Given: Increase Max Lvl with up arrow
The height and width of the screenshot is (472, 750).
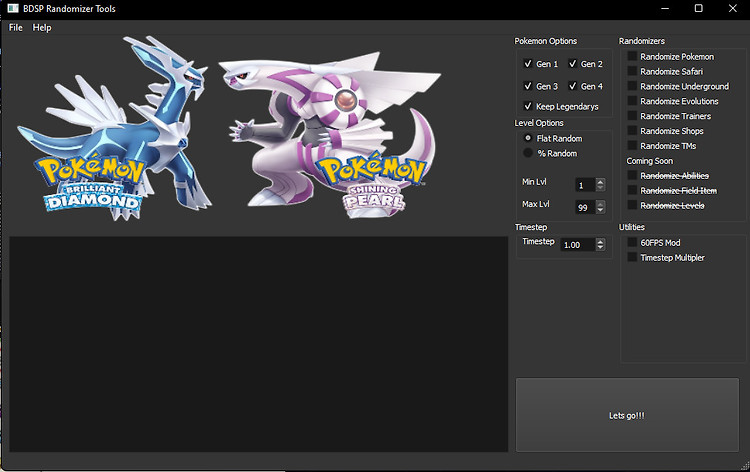Looking at the screenshot, I should coord(601,204).
